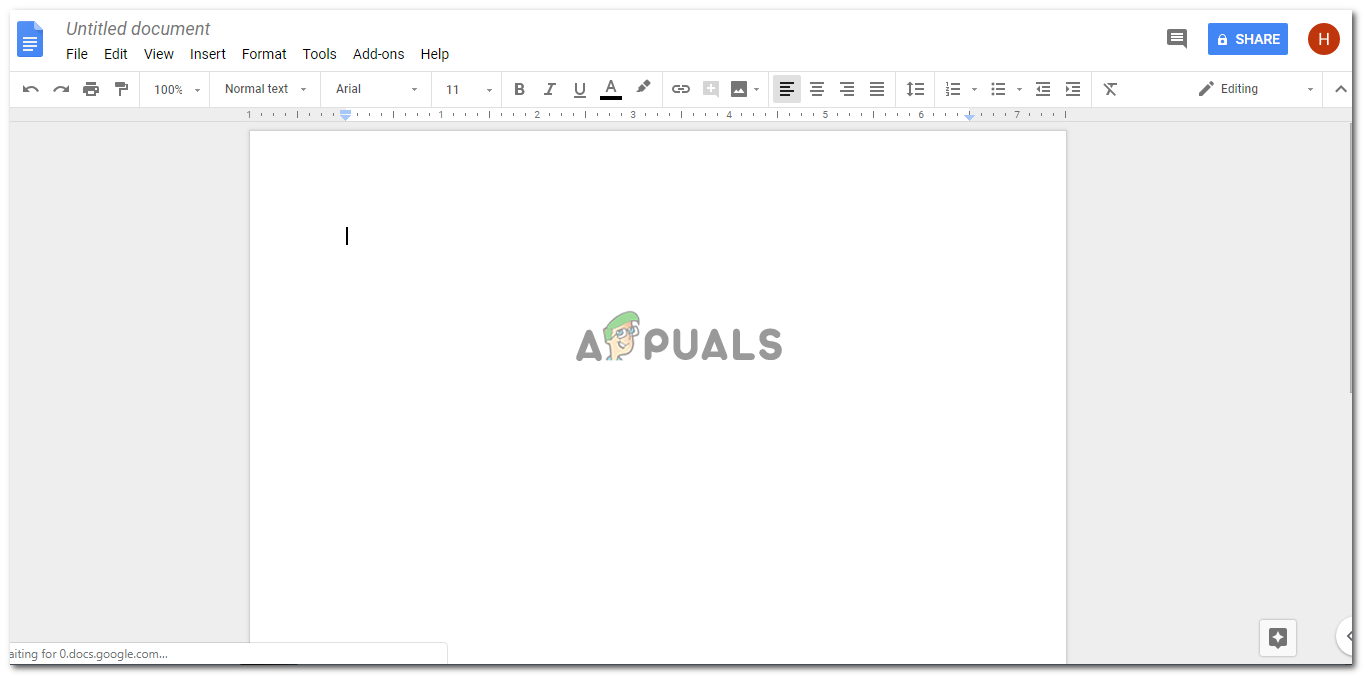Click the increase indent icon

(1073, 89)
